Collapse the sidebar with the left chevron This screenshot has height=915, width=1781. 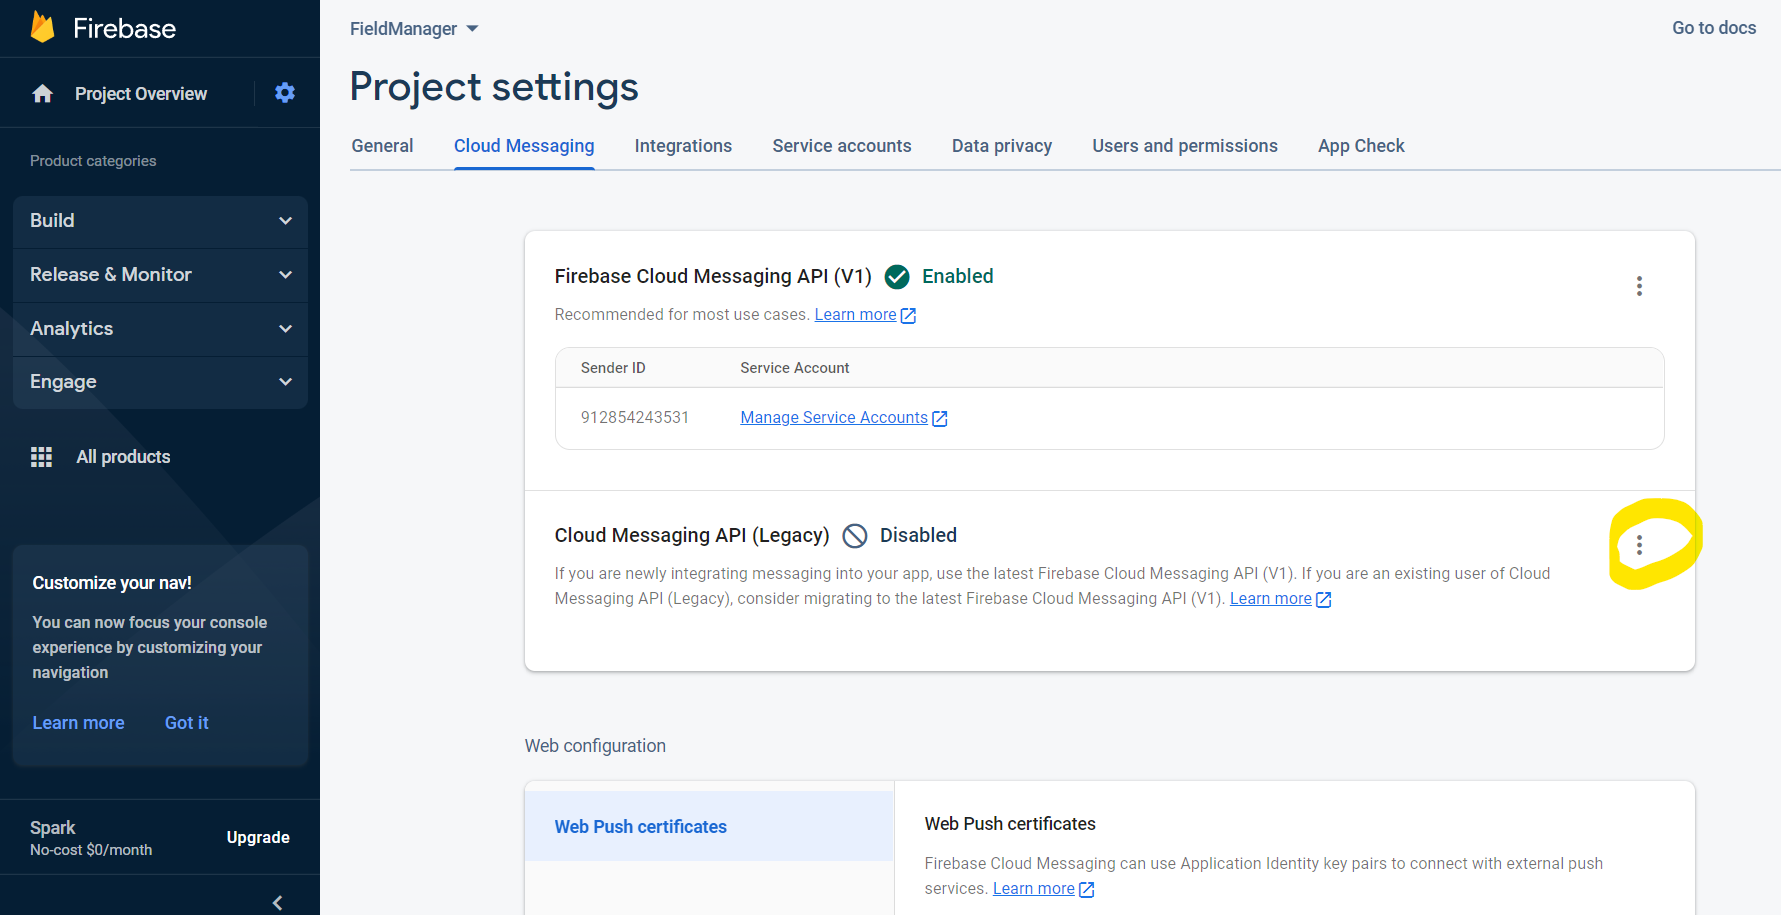(277, 903)
